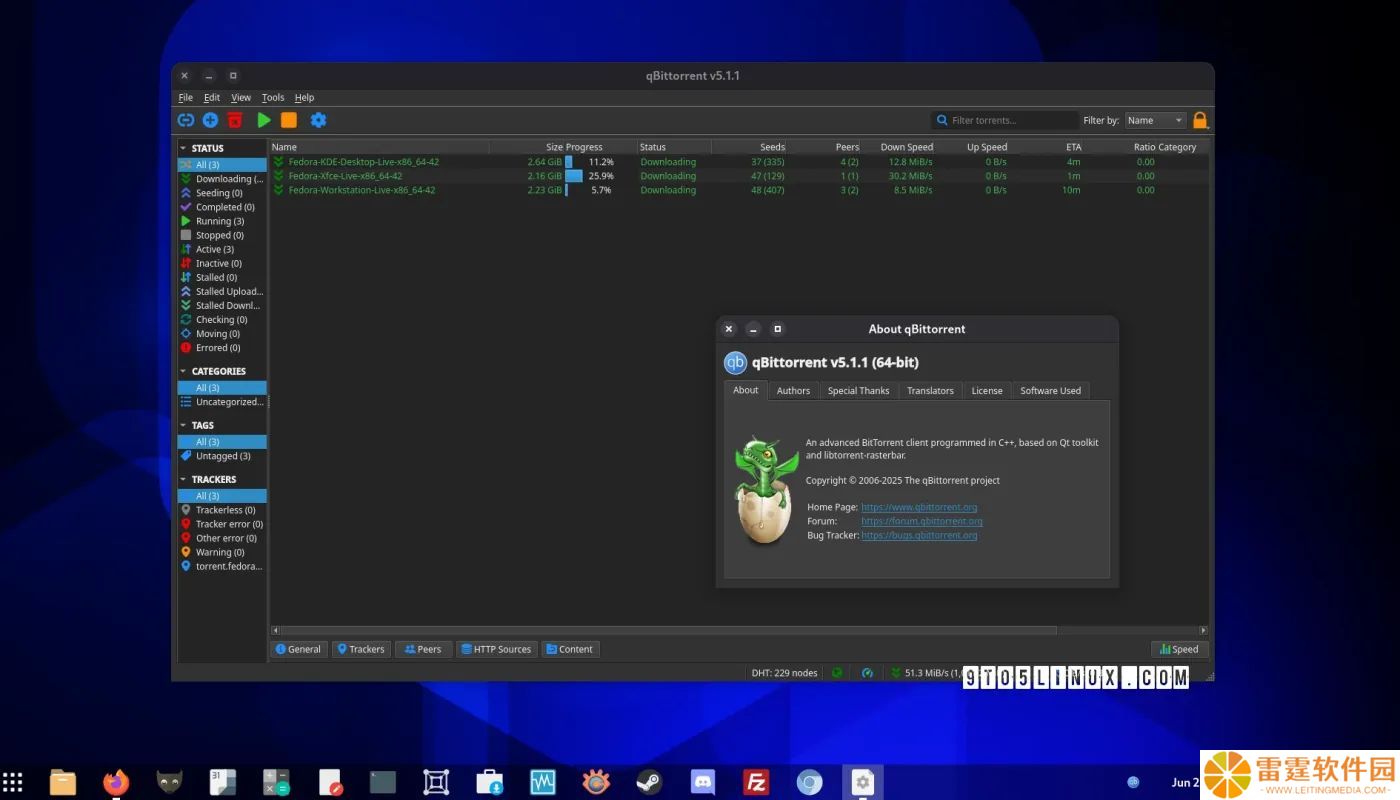The height and width of the screenshot is (800, 1400).
Task: Filter by Moving (0) status
Action: click(222, 334)
